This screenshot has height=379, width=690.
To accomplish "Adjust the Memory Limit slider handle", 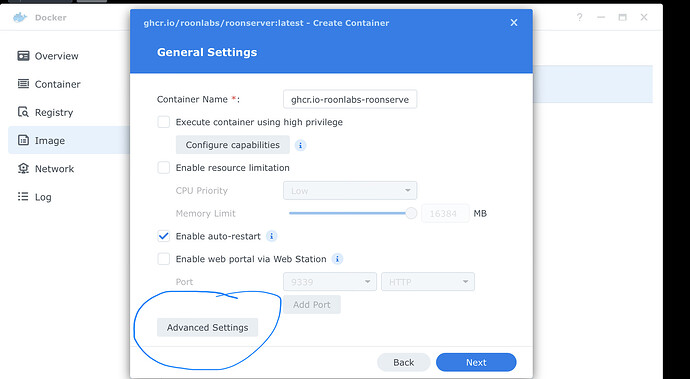I will (411, 213).
